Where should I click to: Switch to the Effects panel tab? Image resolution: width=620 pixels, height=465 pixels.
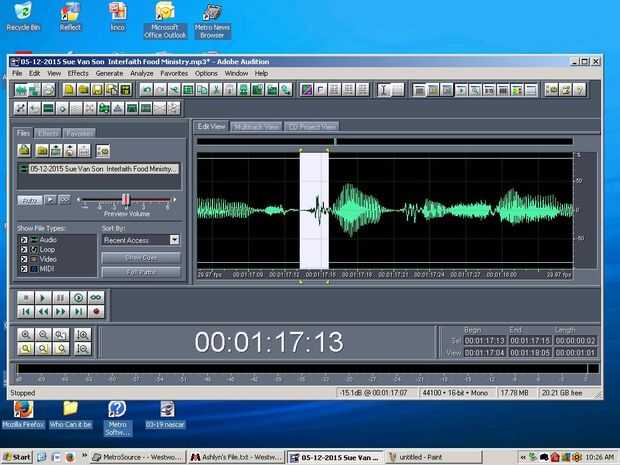(48, 133)
